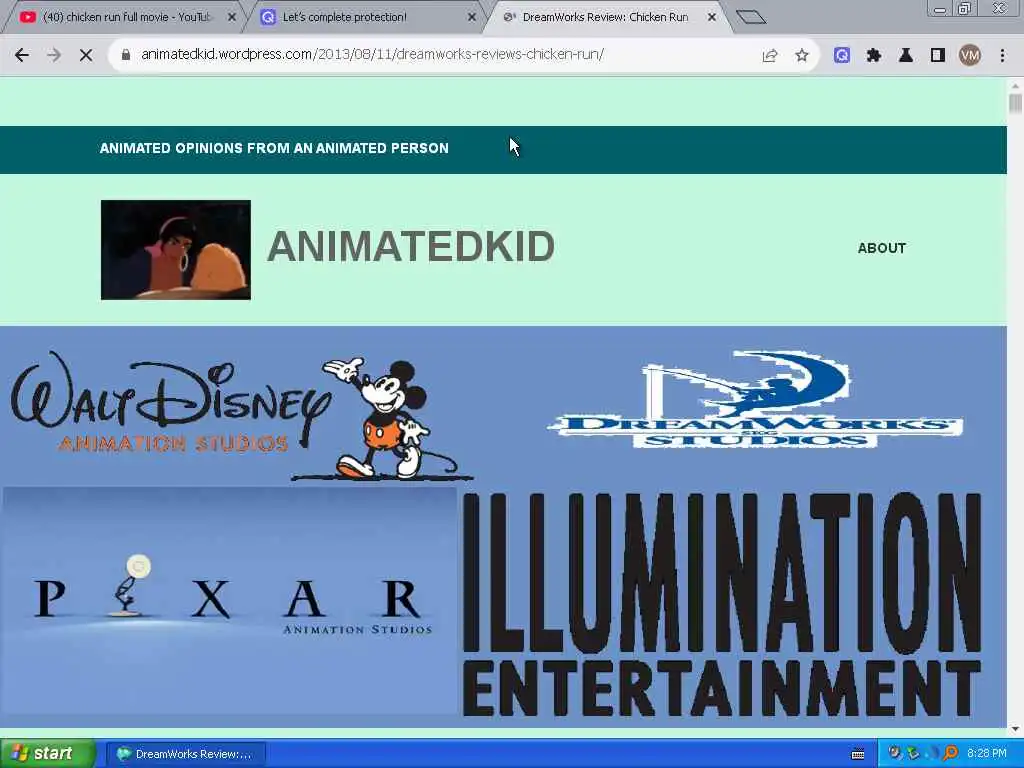Image resolution: width=1024 pixels, height=768 pixels.
Task: Close the DreamWorks Review tab
Action: 712,18
